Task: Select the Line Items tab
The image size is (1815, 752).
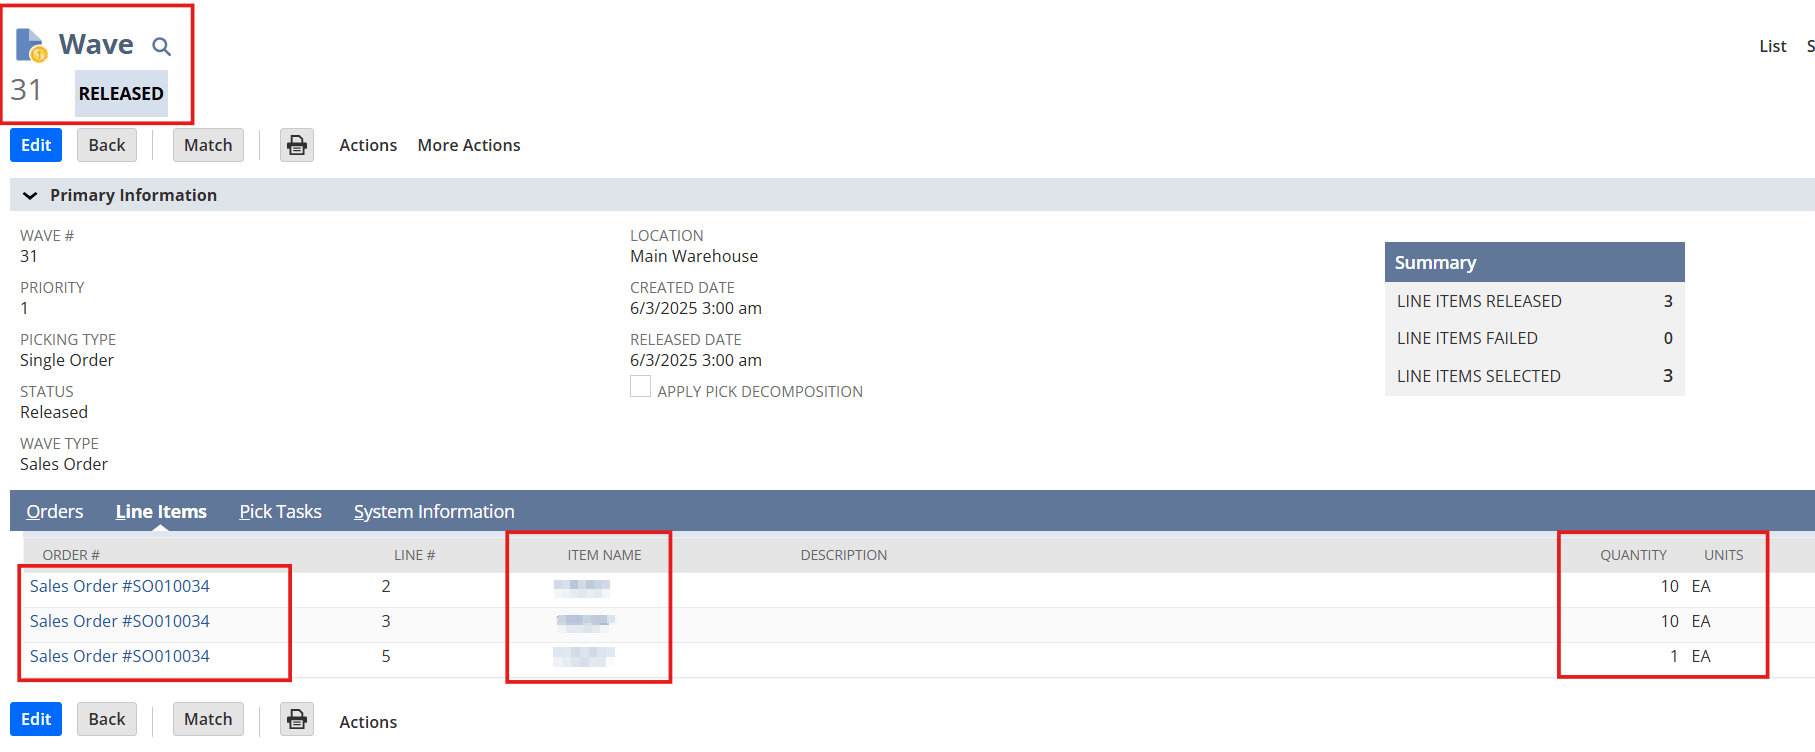Action: tap(161, 511)
